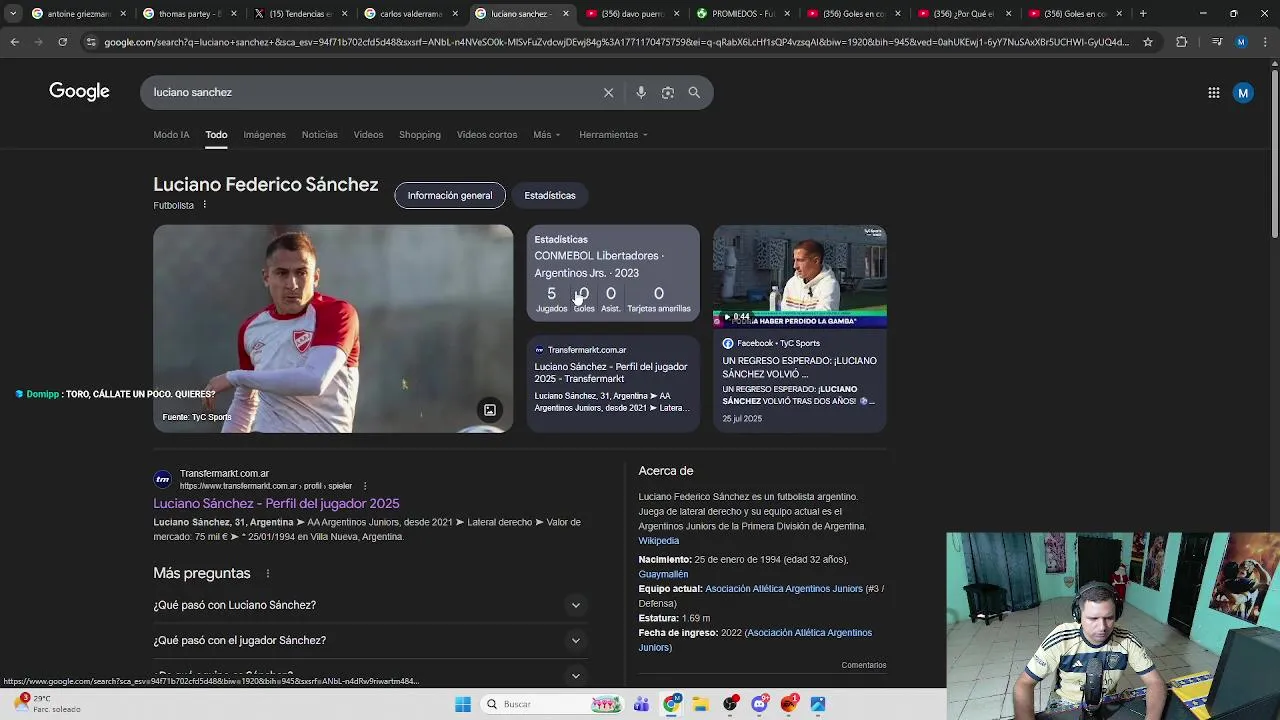Select the Noticias search tab
Viewport: 1280px width, 720px height.
(x=320, y=135)
